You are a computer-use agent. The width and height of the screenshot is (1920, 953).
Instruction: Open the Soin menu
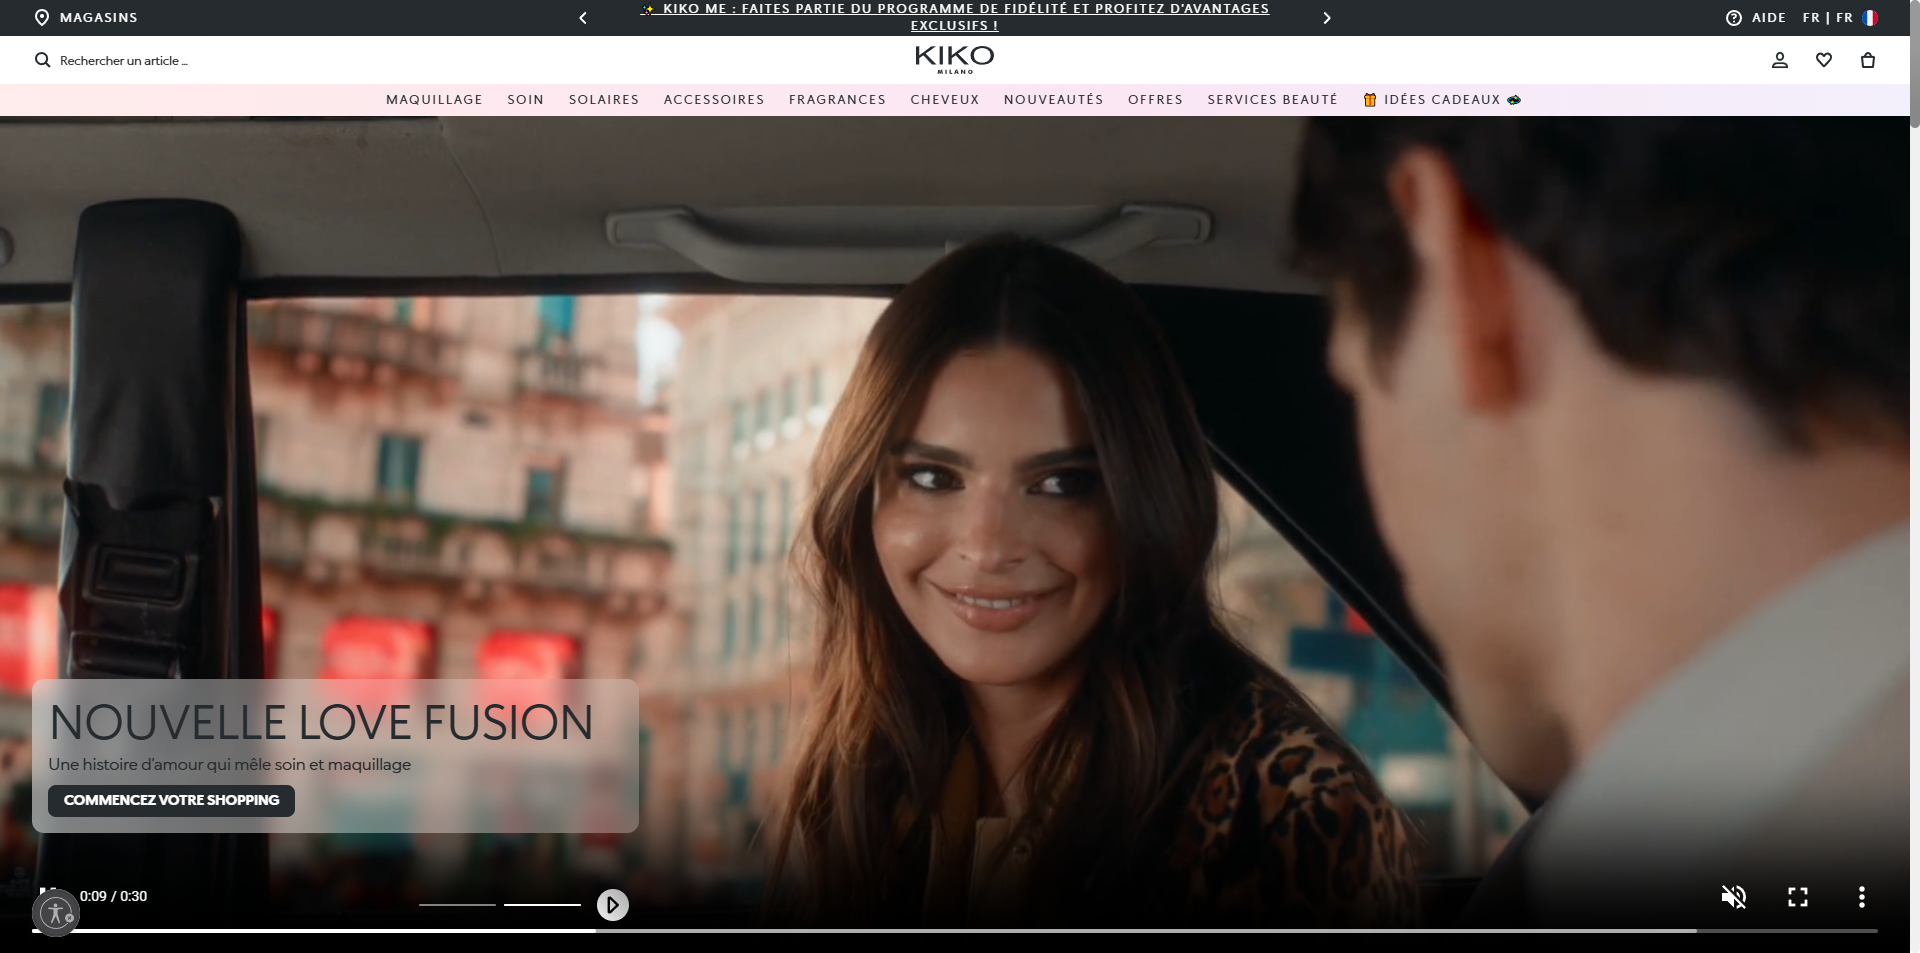525,100
